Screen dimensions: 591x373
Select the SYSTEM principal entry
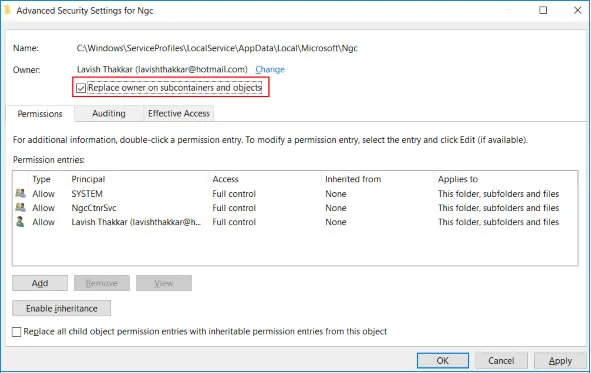tap(295, 194)
